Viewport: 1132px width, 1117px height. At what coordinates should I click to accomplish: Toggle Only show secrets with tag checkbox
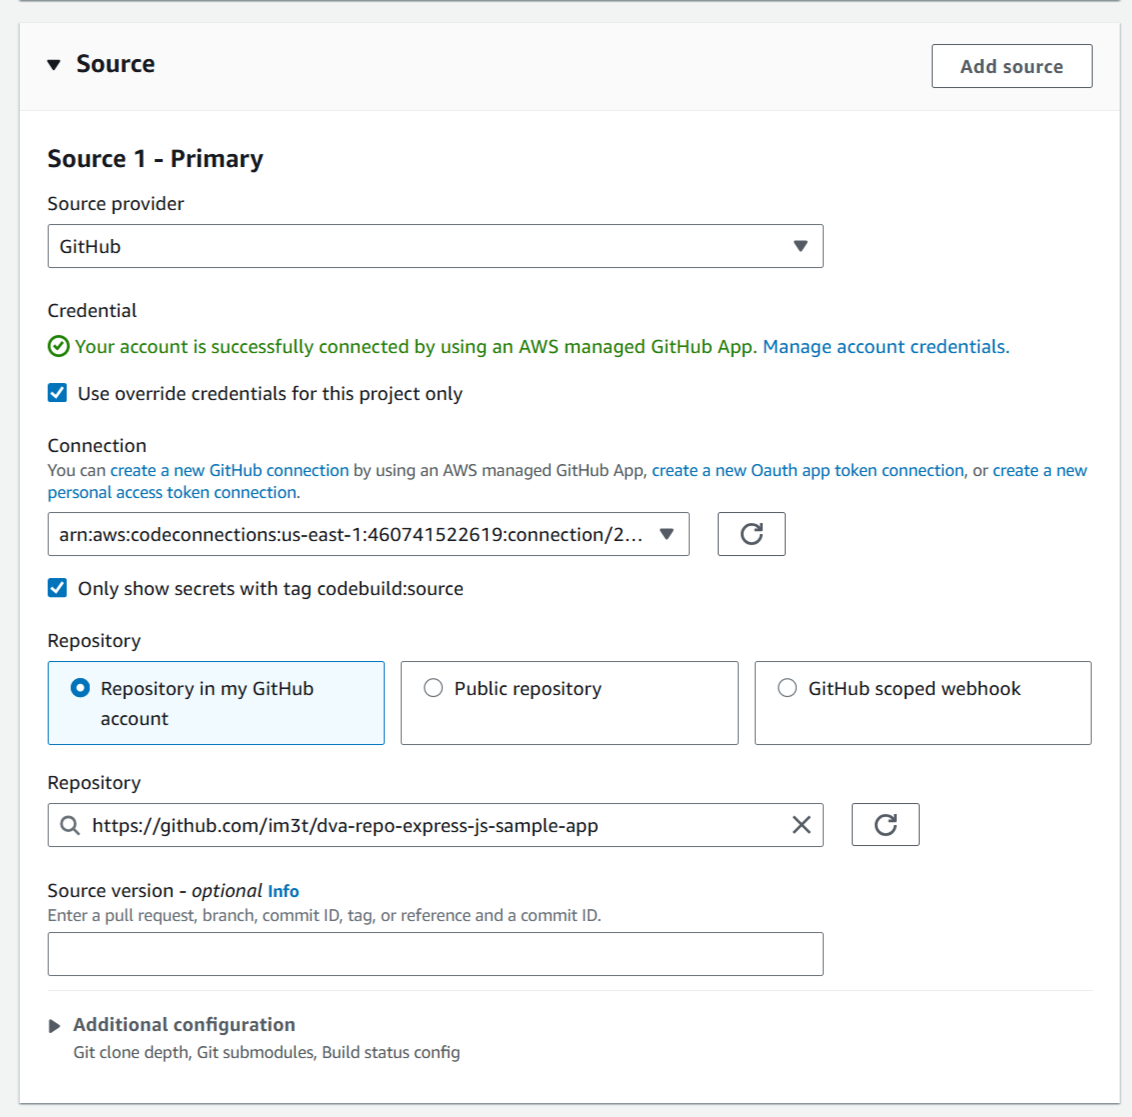pyautogui.click(x=58, y=588)
